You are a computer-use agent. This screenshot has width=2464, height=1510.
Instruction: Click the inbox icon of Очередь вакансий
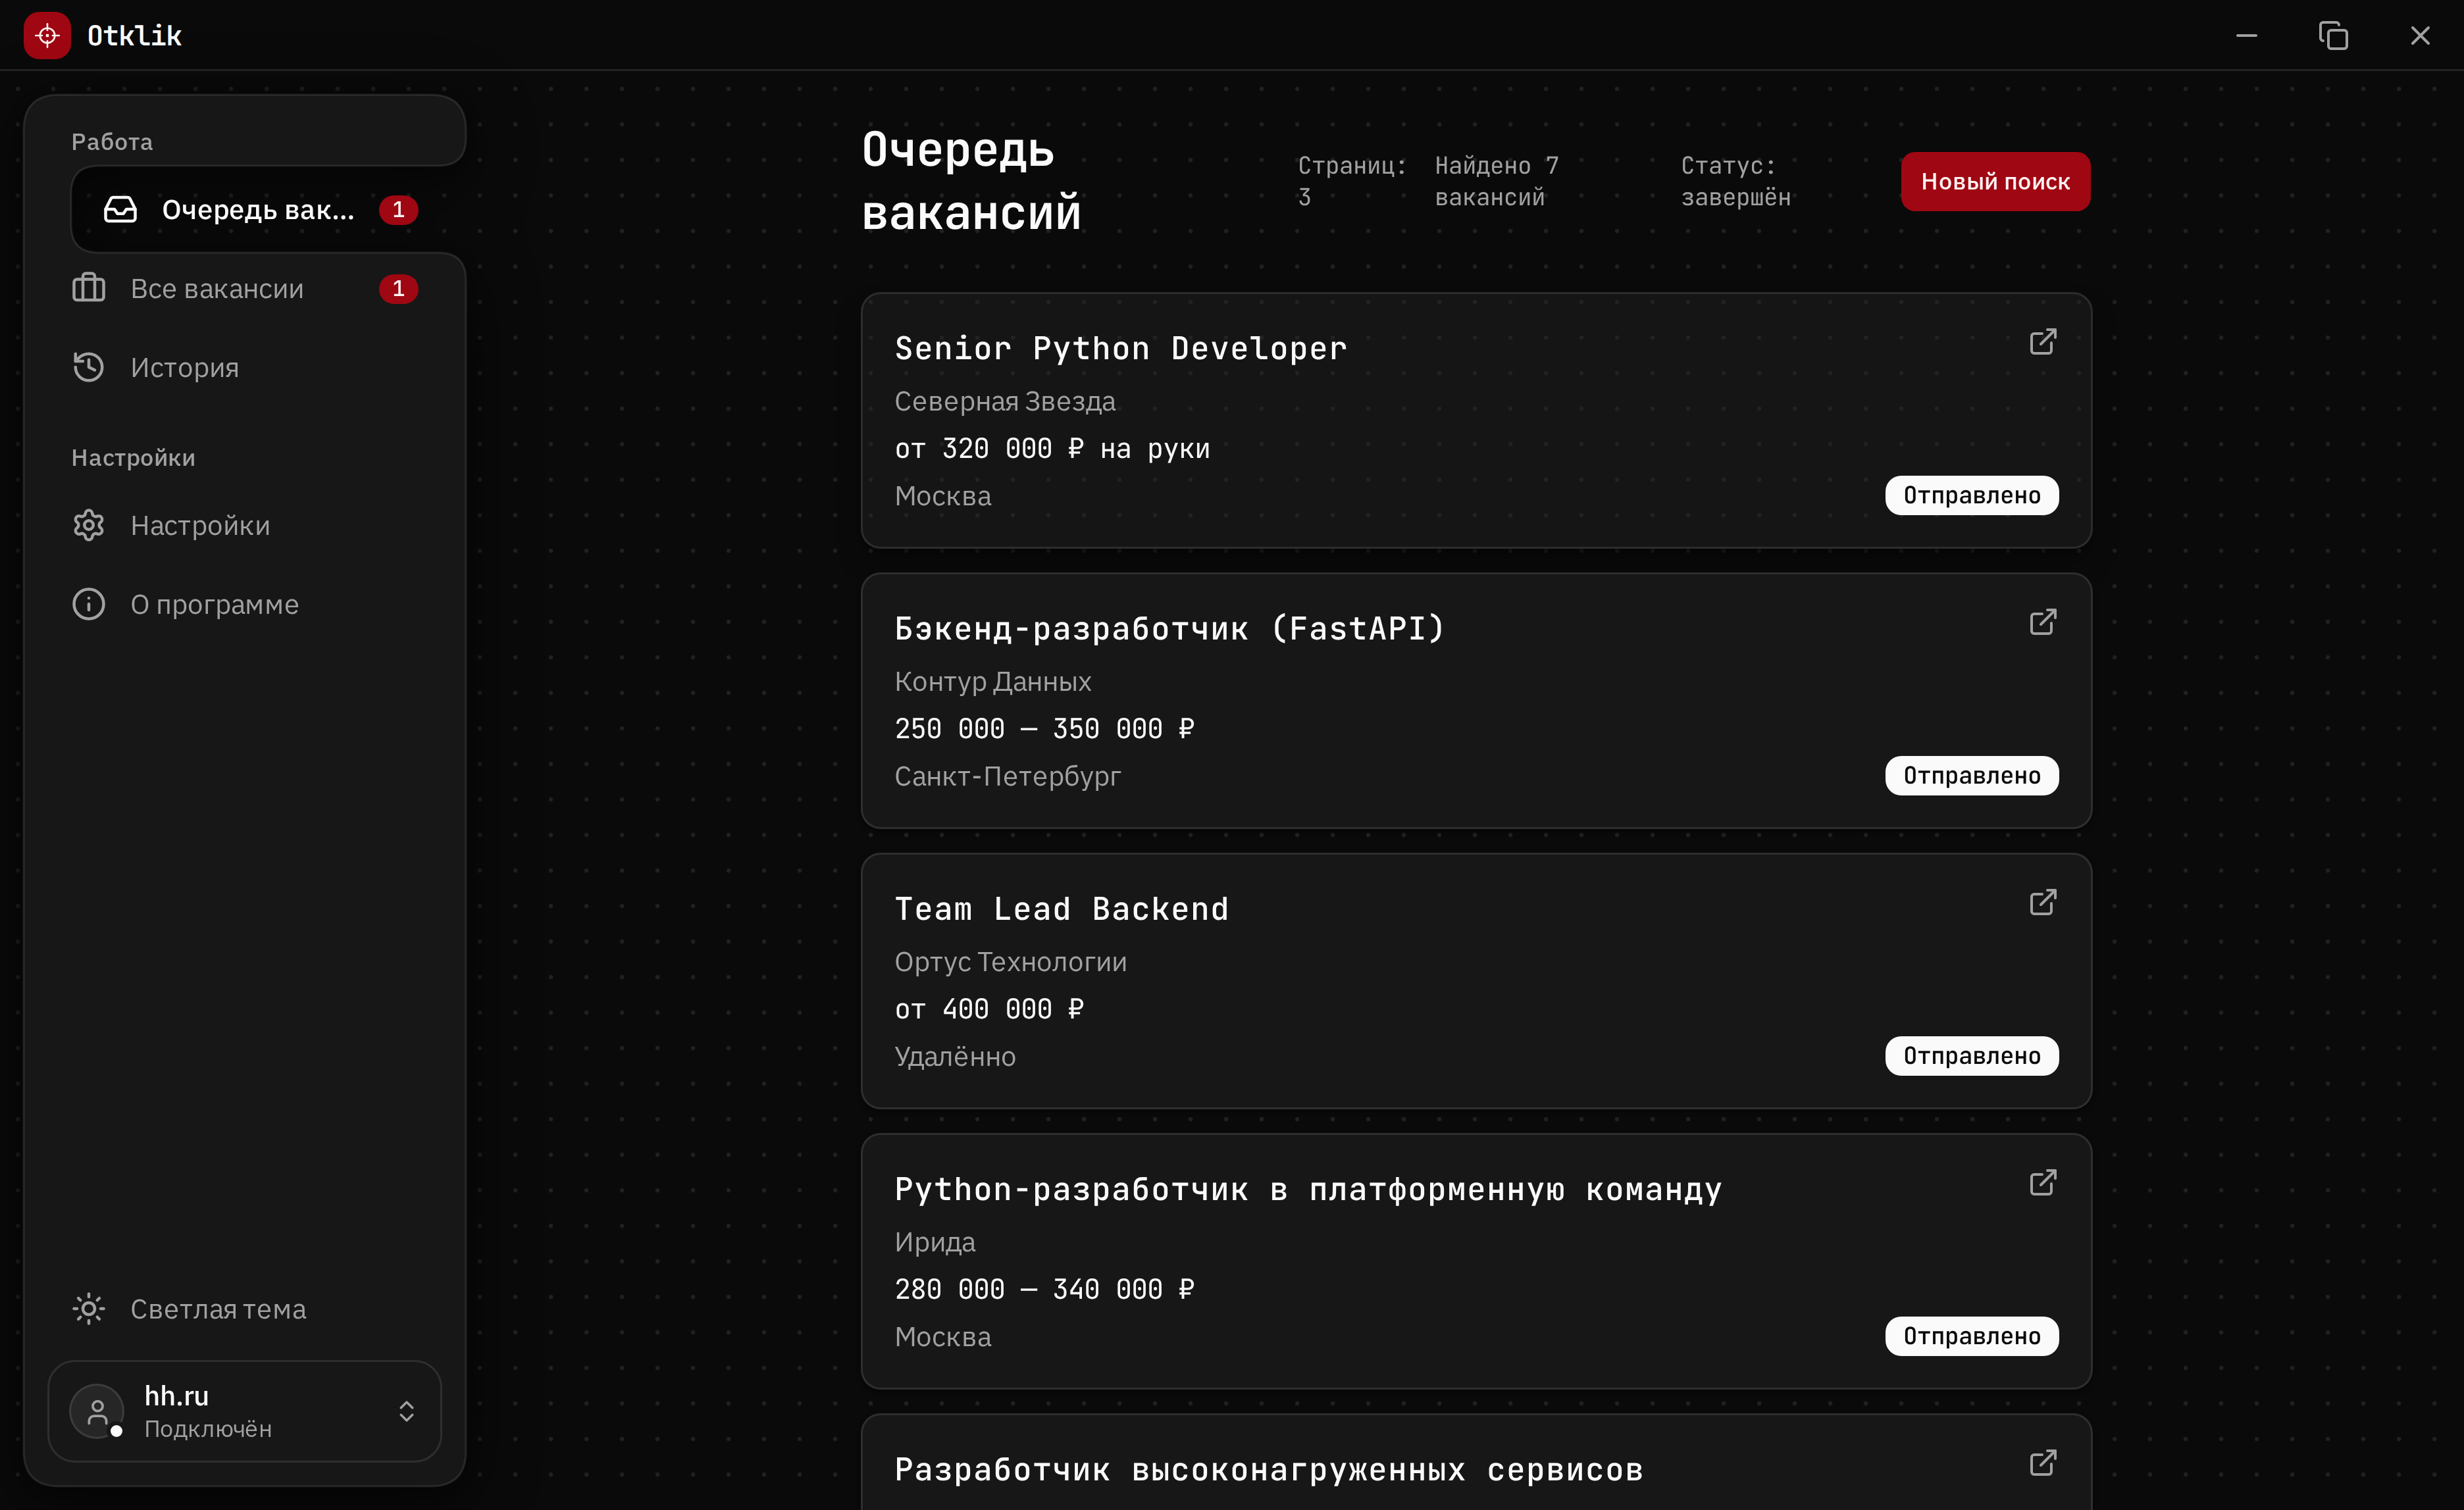click(120, 210)
